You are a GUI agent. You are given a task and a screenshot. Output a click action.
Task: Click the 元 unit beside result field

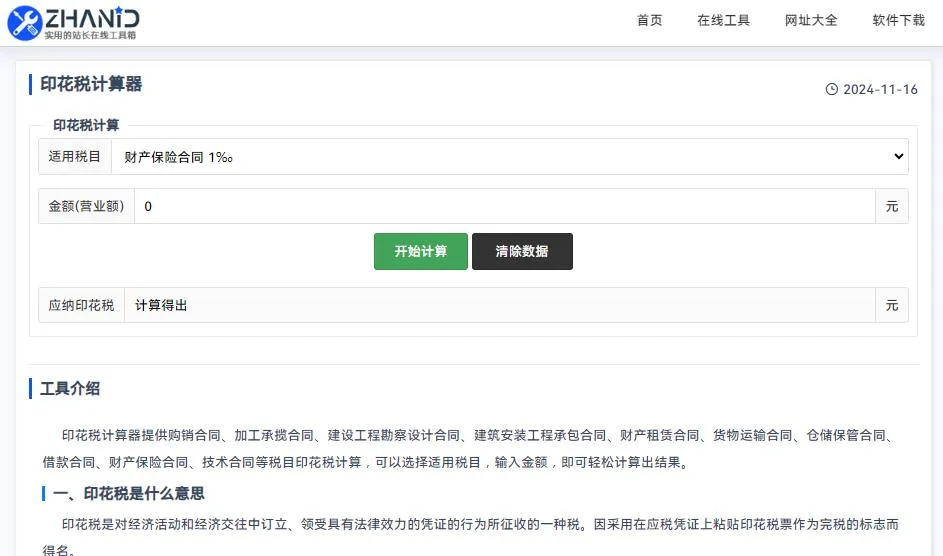892,305
